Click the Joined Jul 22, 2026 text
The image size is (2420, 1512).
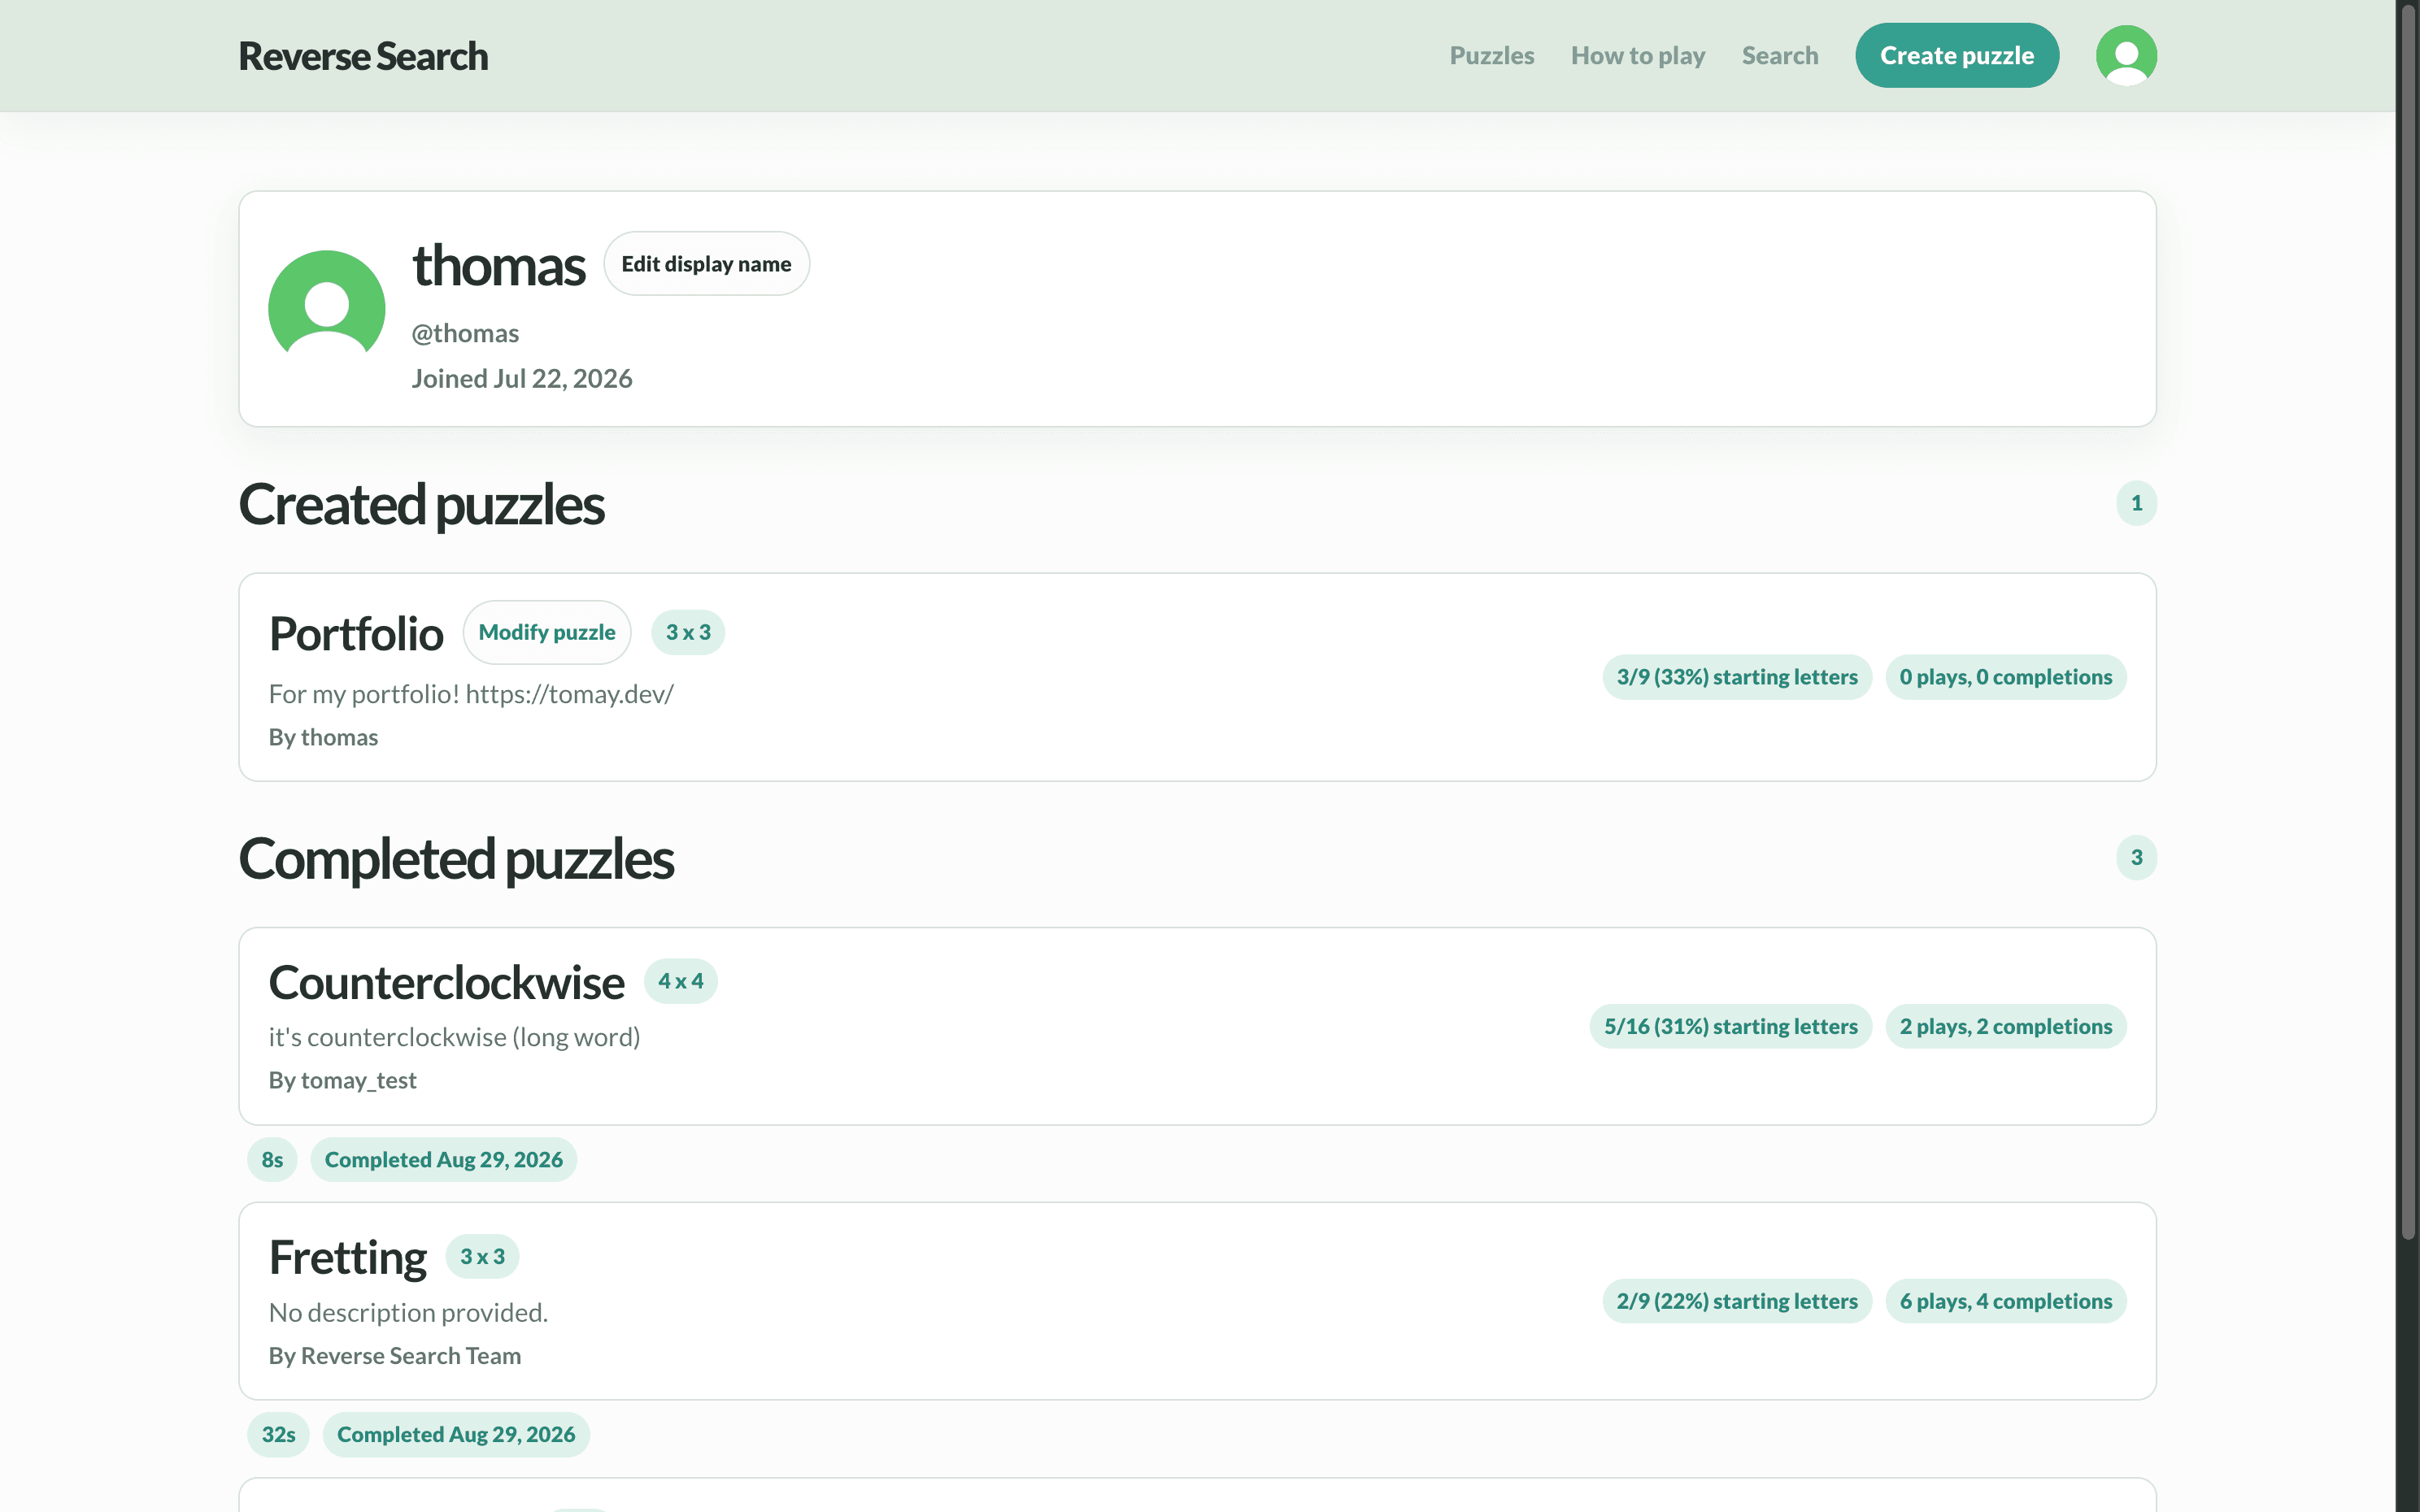point(522,378)
